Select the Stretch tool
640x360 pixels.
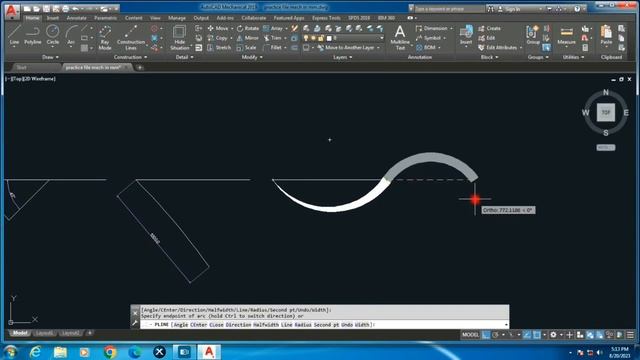click(219, 48)
